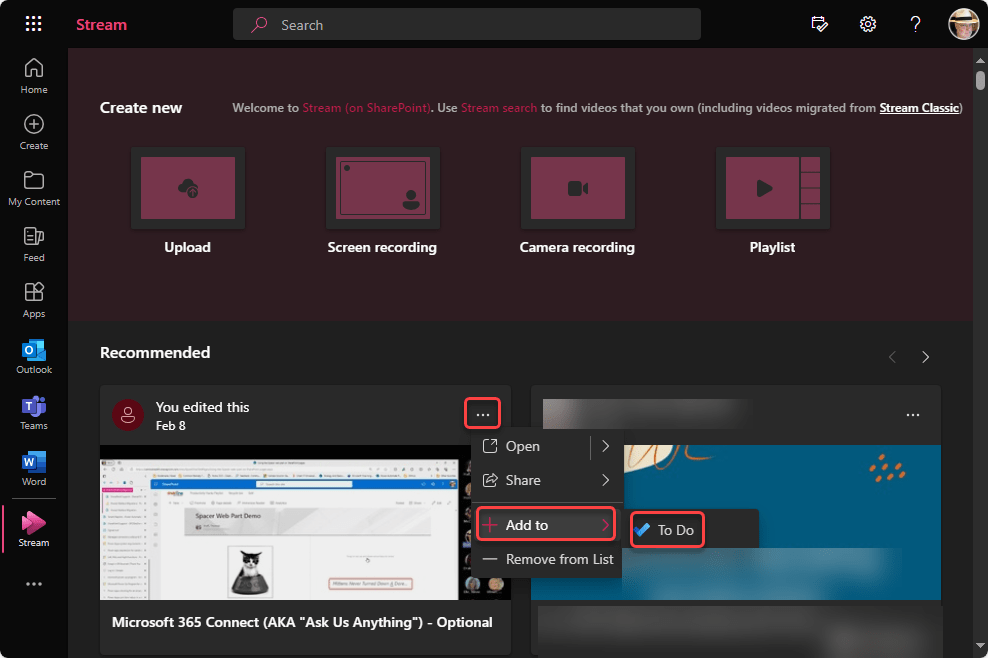
Task: Go to Home in the sidebar
Action: [34, 76]
